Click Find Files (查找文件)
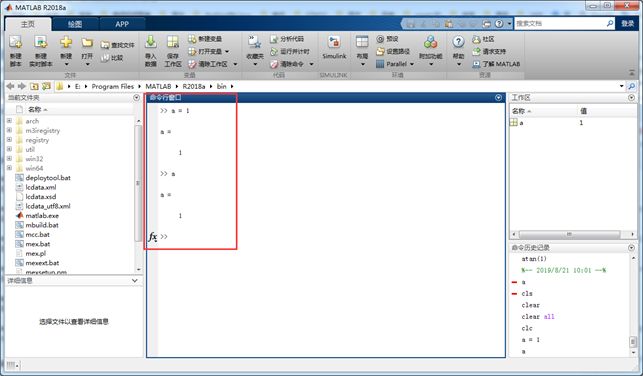 118,45
